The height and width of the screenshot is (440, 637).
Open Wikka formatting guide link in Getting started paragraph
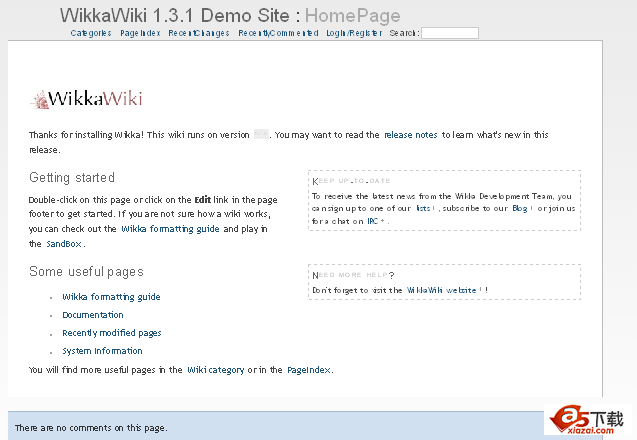tap(170, 229)
